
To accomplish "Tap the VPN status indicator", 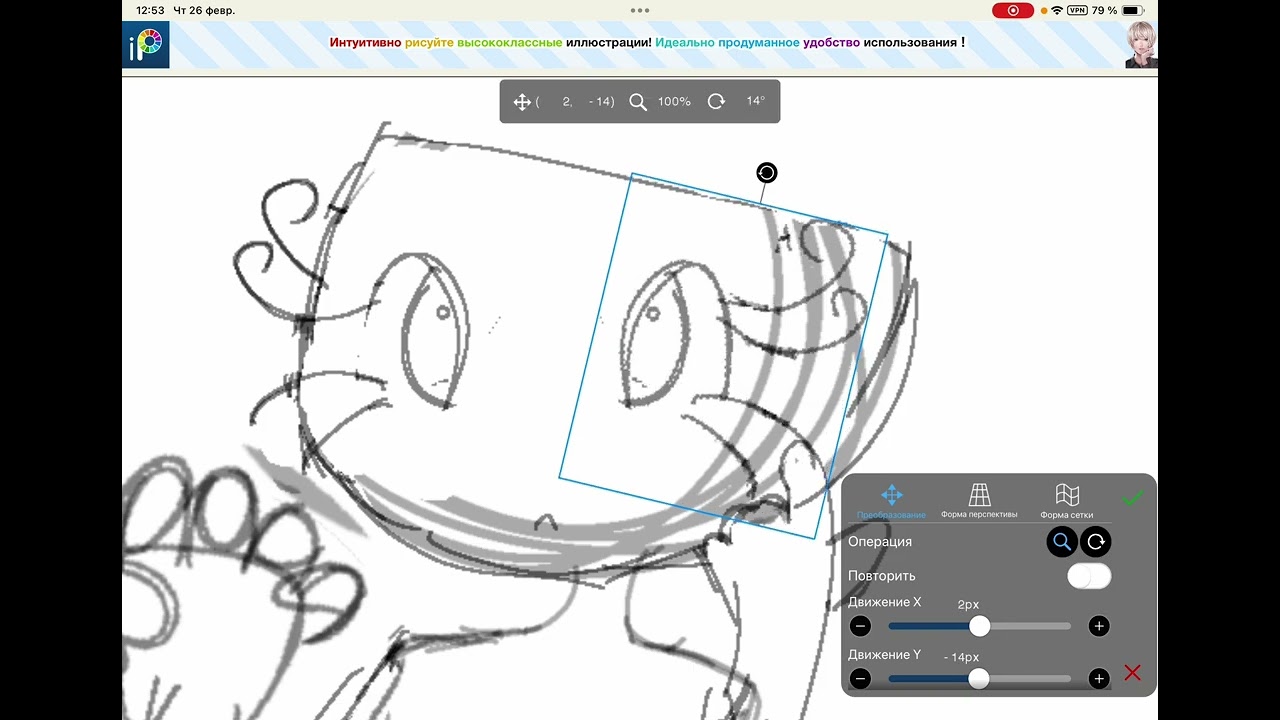I will click(x=1077, y=10).
